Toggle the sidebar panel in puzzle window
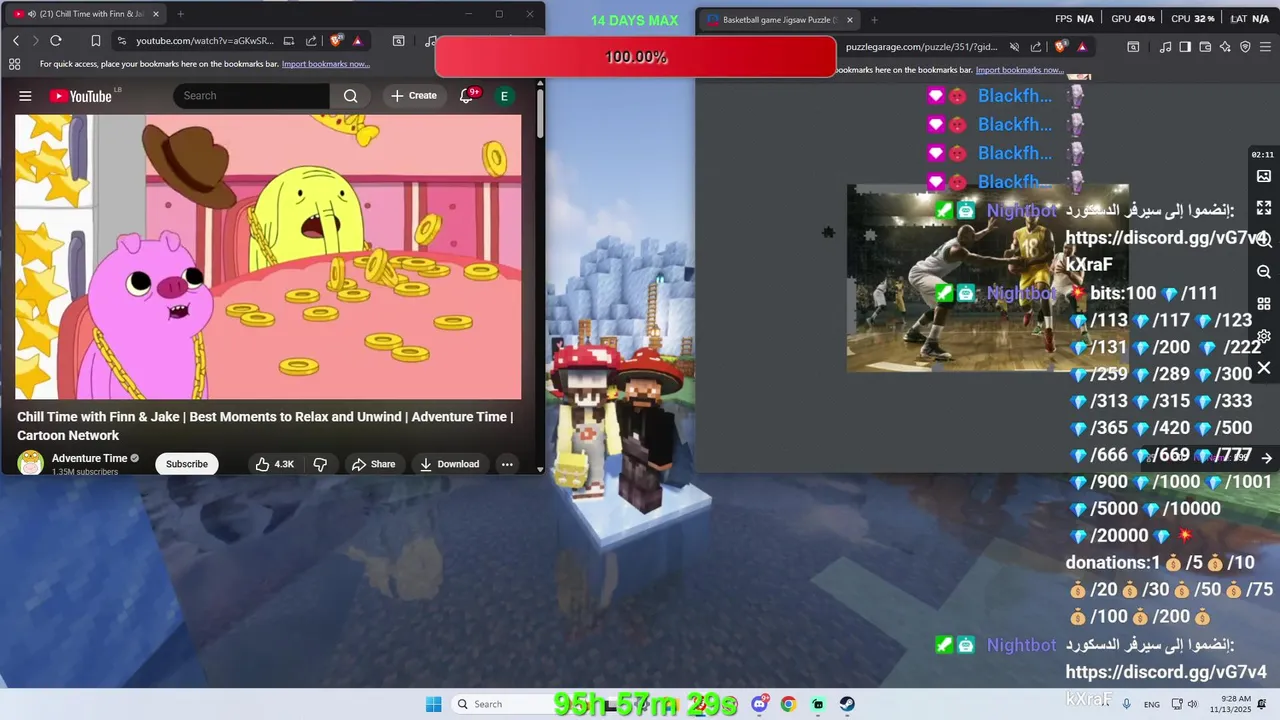 click(x=1185, y=46)
